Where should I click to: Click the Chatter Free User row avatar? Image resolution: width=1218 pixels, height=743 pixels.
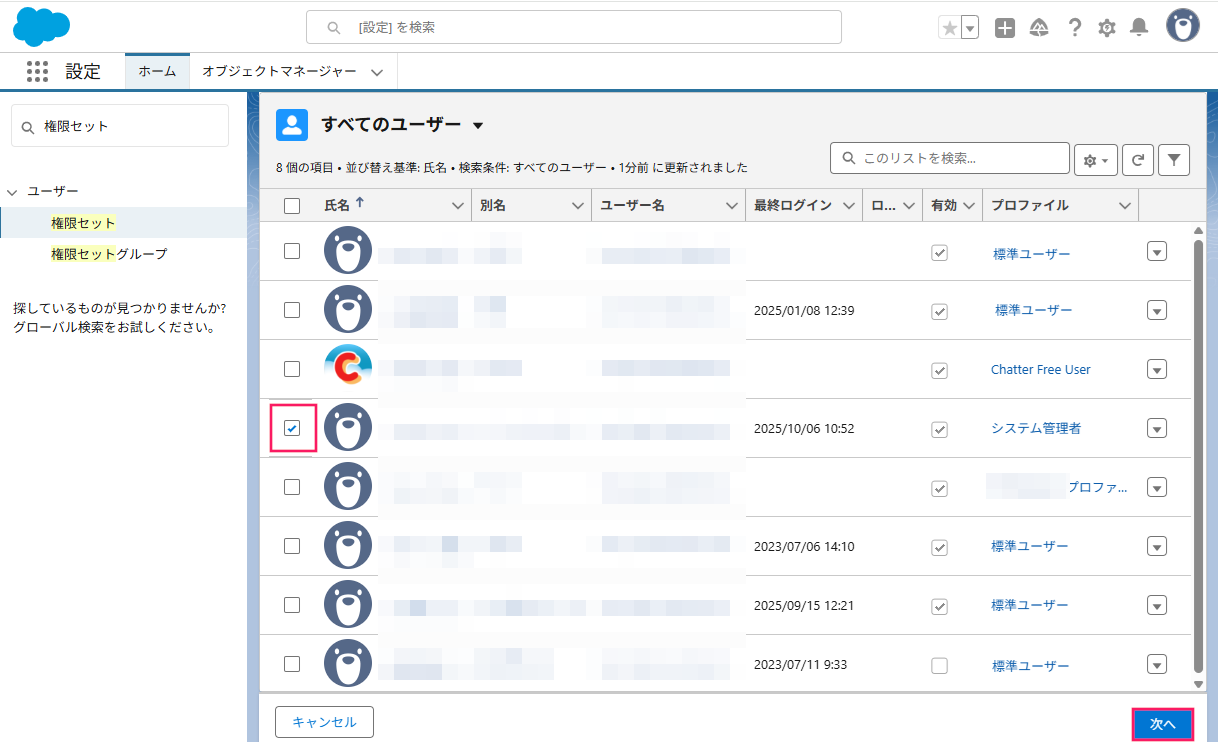tap(348, 368)
